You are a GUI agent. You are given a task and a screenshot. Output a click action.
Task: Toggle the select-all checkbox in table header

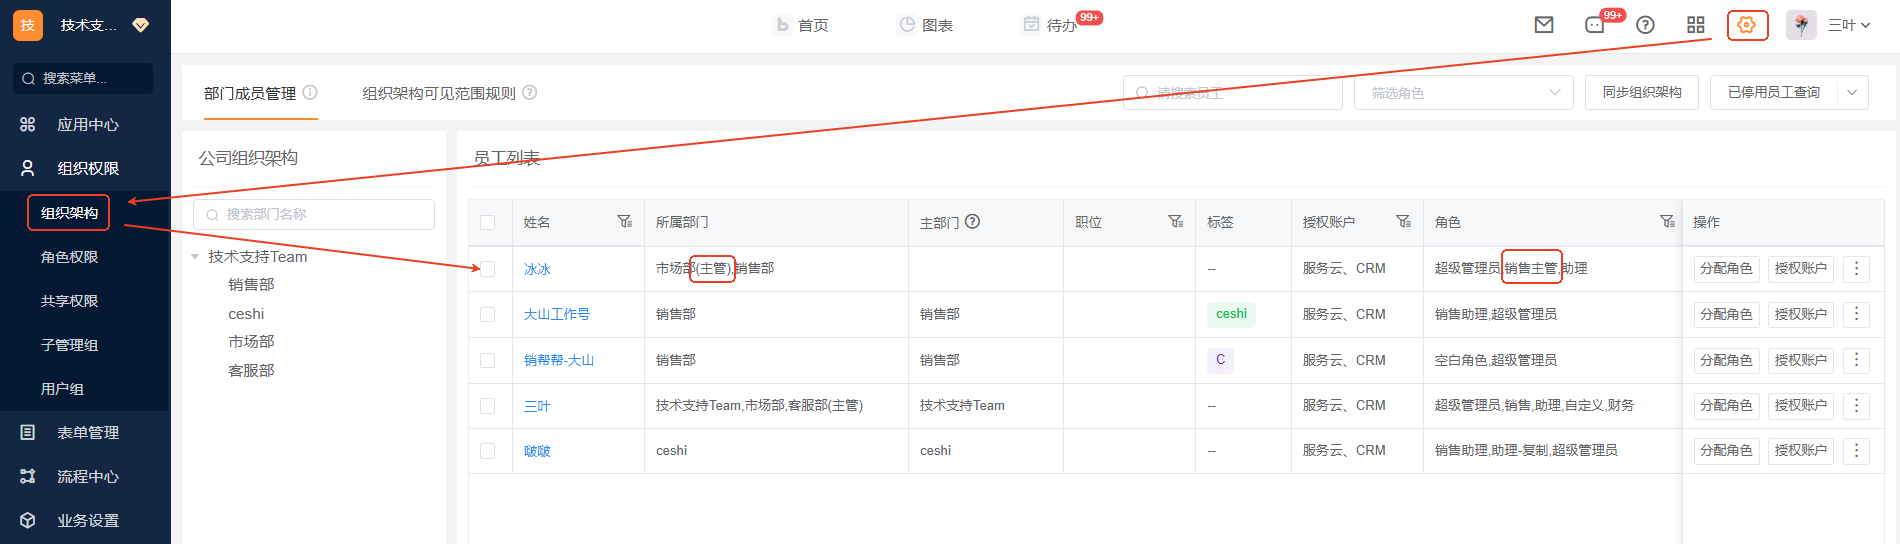pyautogui.click(x=488, y=222)
